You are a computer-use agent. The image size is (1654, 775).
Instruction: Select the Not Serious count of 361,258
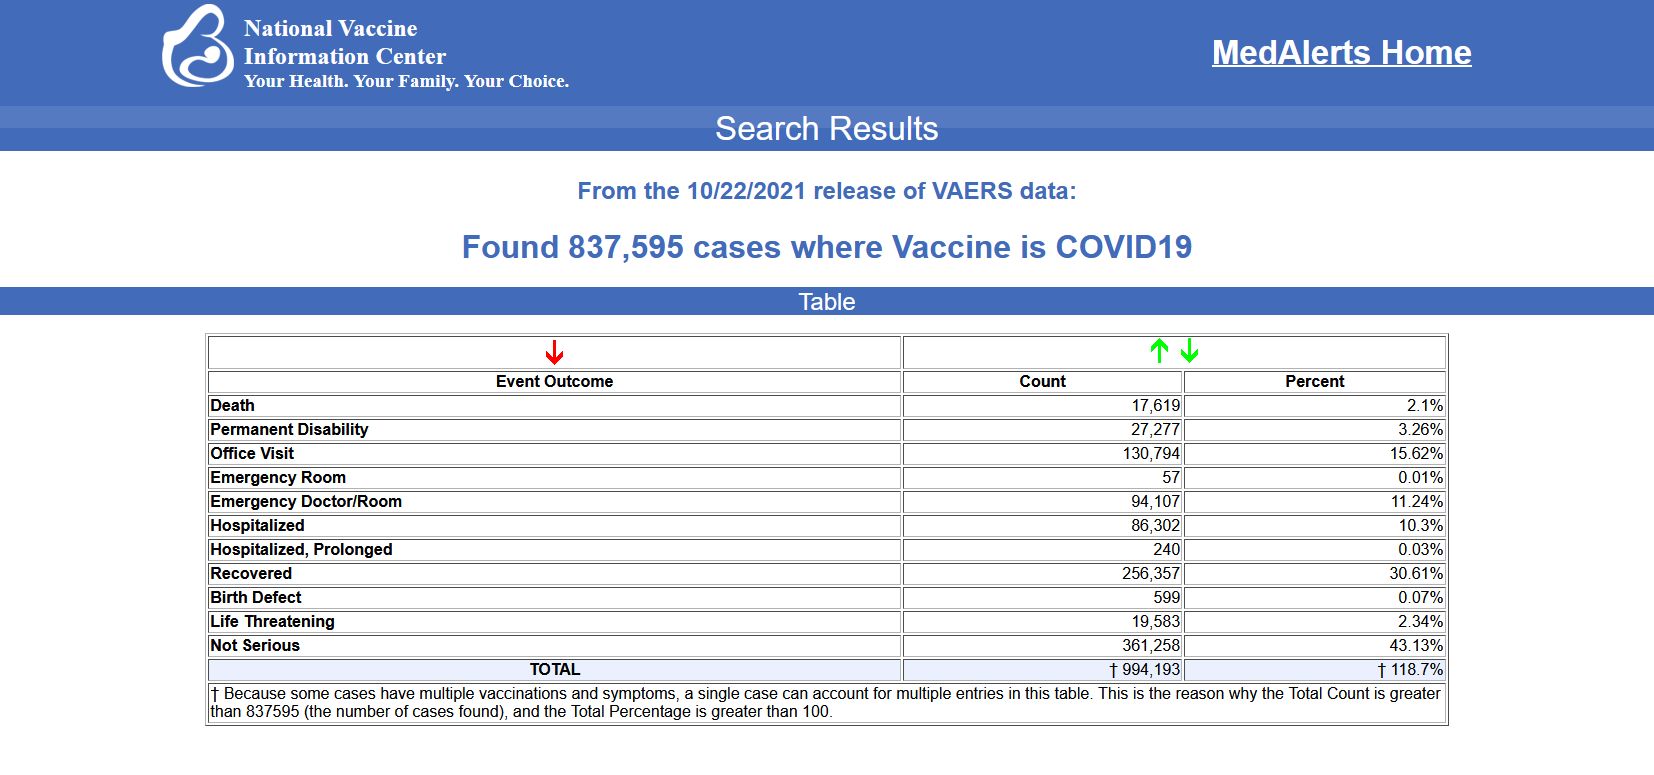pyautogui.click(x=1150, y=645)
